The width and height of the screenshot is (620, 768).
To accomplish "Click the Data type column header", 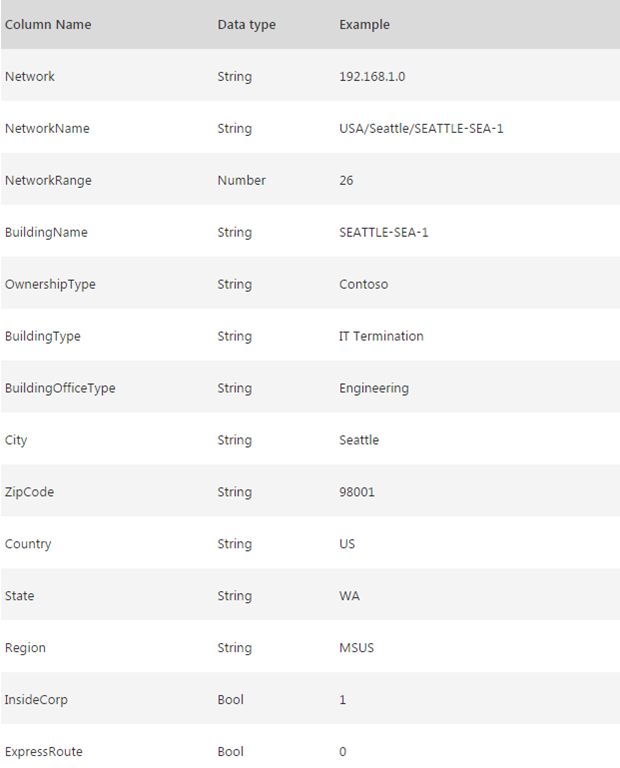I will (246, 24).
